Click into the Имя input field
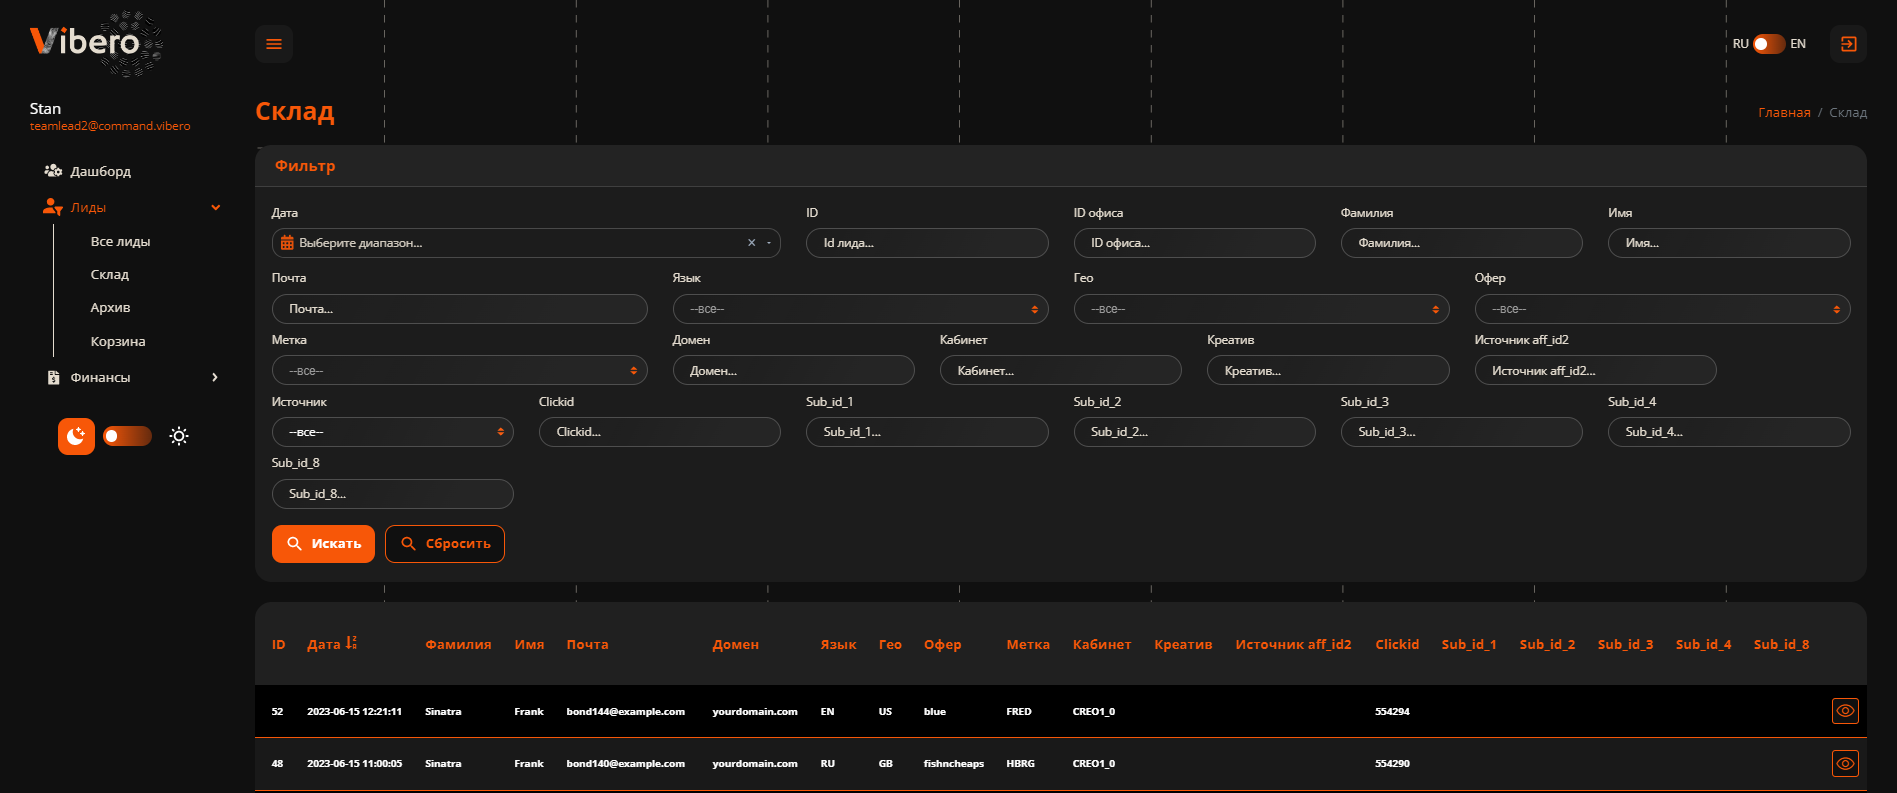This screenshot has height=793, width=1897. 1729,243
